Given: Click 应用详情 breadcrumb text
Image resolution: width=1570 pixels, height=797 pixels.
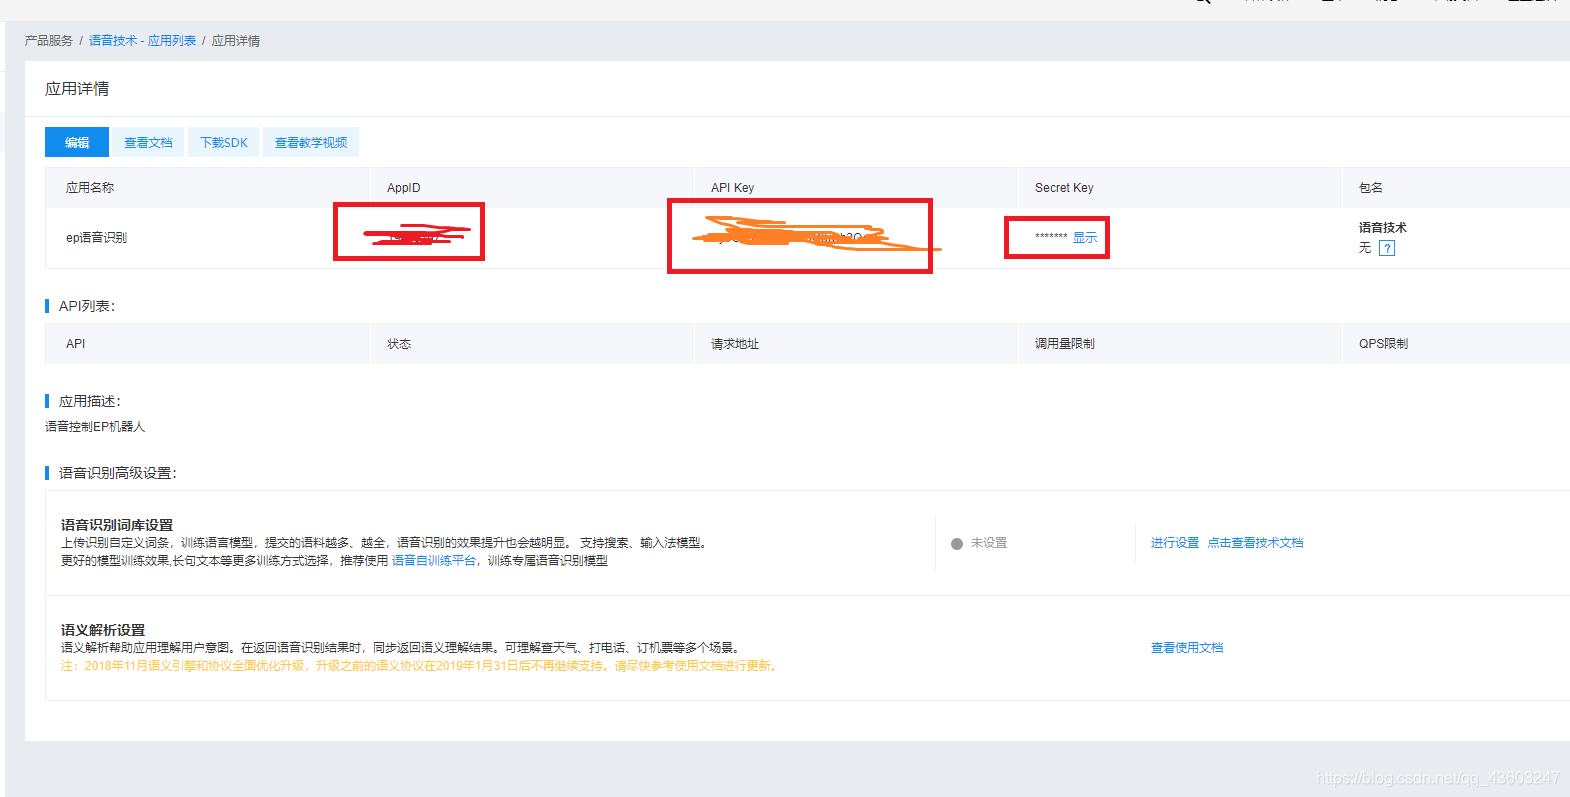Looking at the screenshot, I should point(236,41).
